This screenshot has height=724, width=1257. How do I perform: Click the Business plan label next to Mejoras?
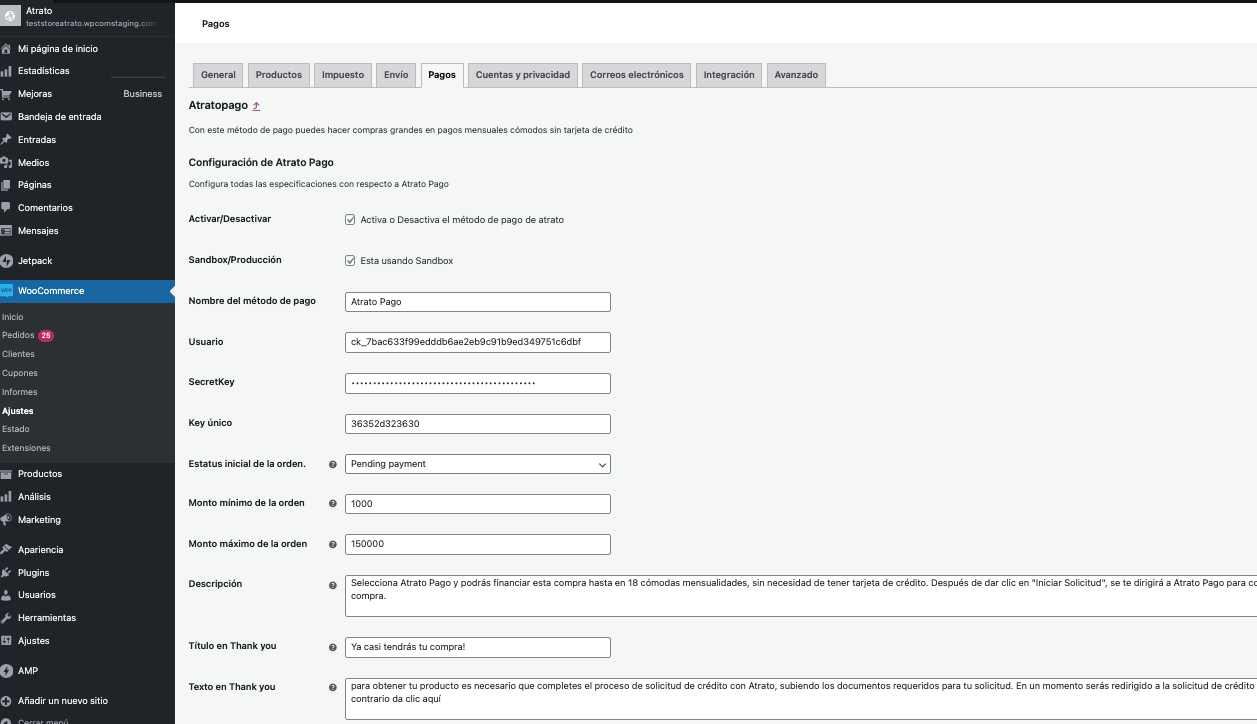click(x=143, y=94)
